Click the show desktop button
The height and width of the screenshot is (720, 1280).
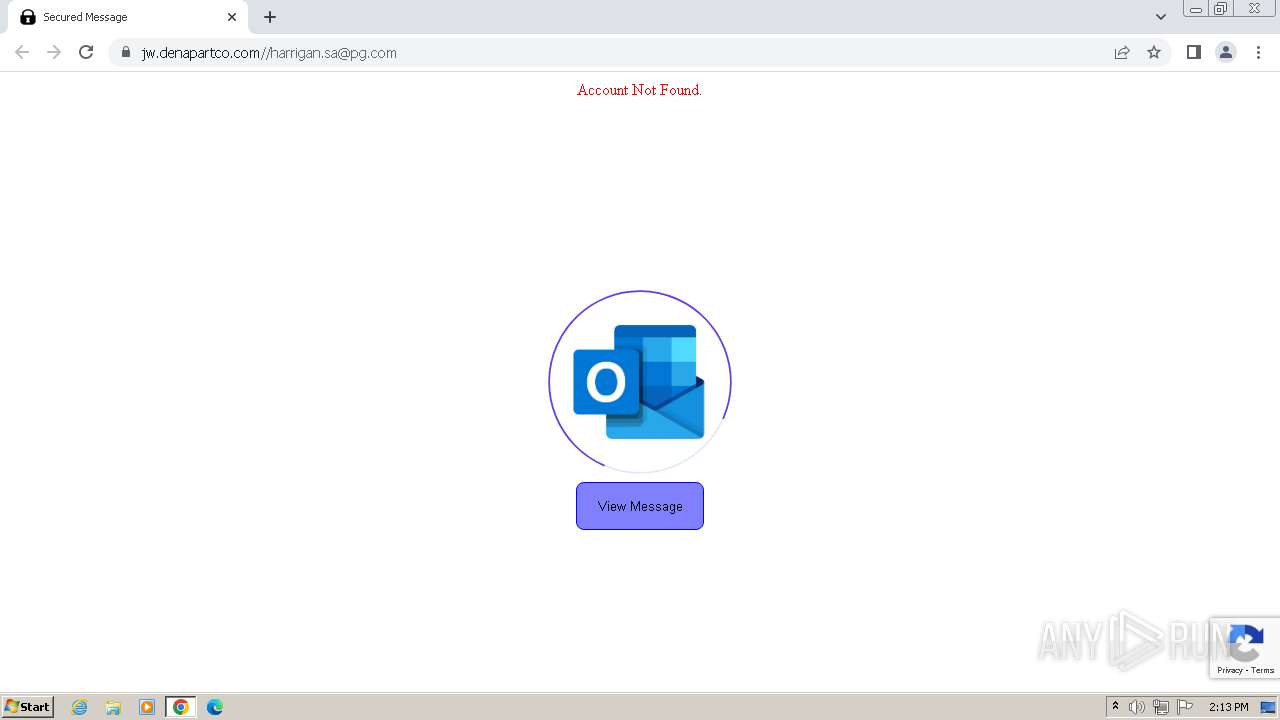(1268, 707)
